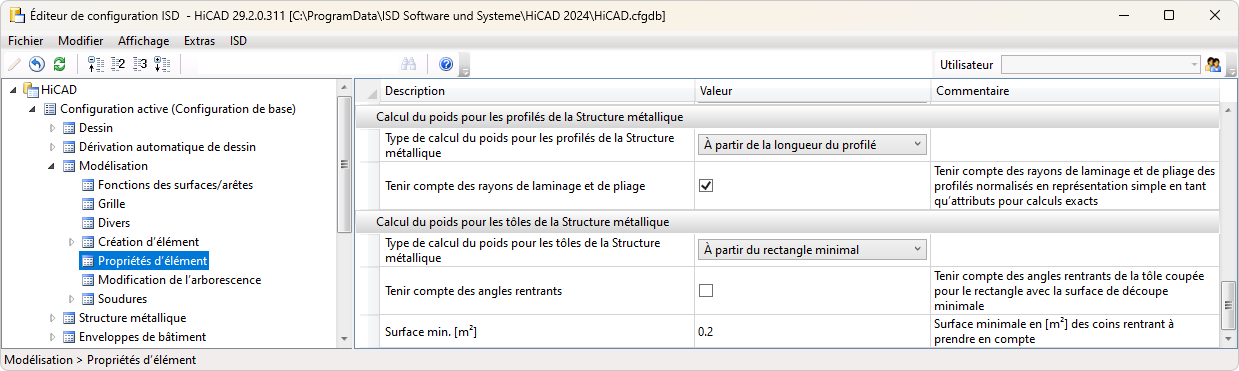Screen dimensions: 1239x371
Task: Click the binoculars search icon
Action: tap(409, 64)
